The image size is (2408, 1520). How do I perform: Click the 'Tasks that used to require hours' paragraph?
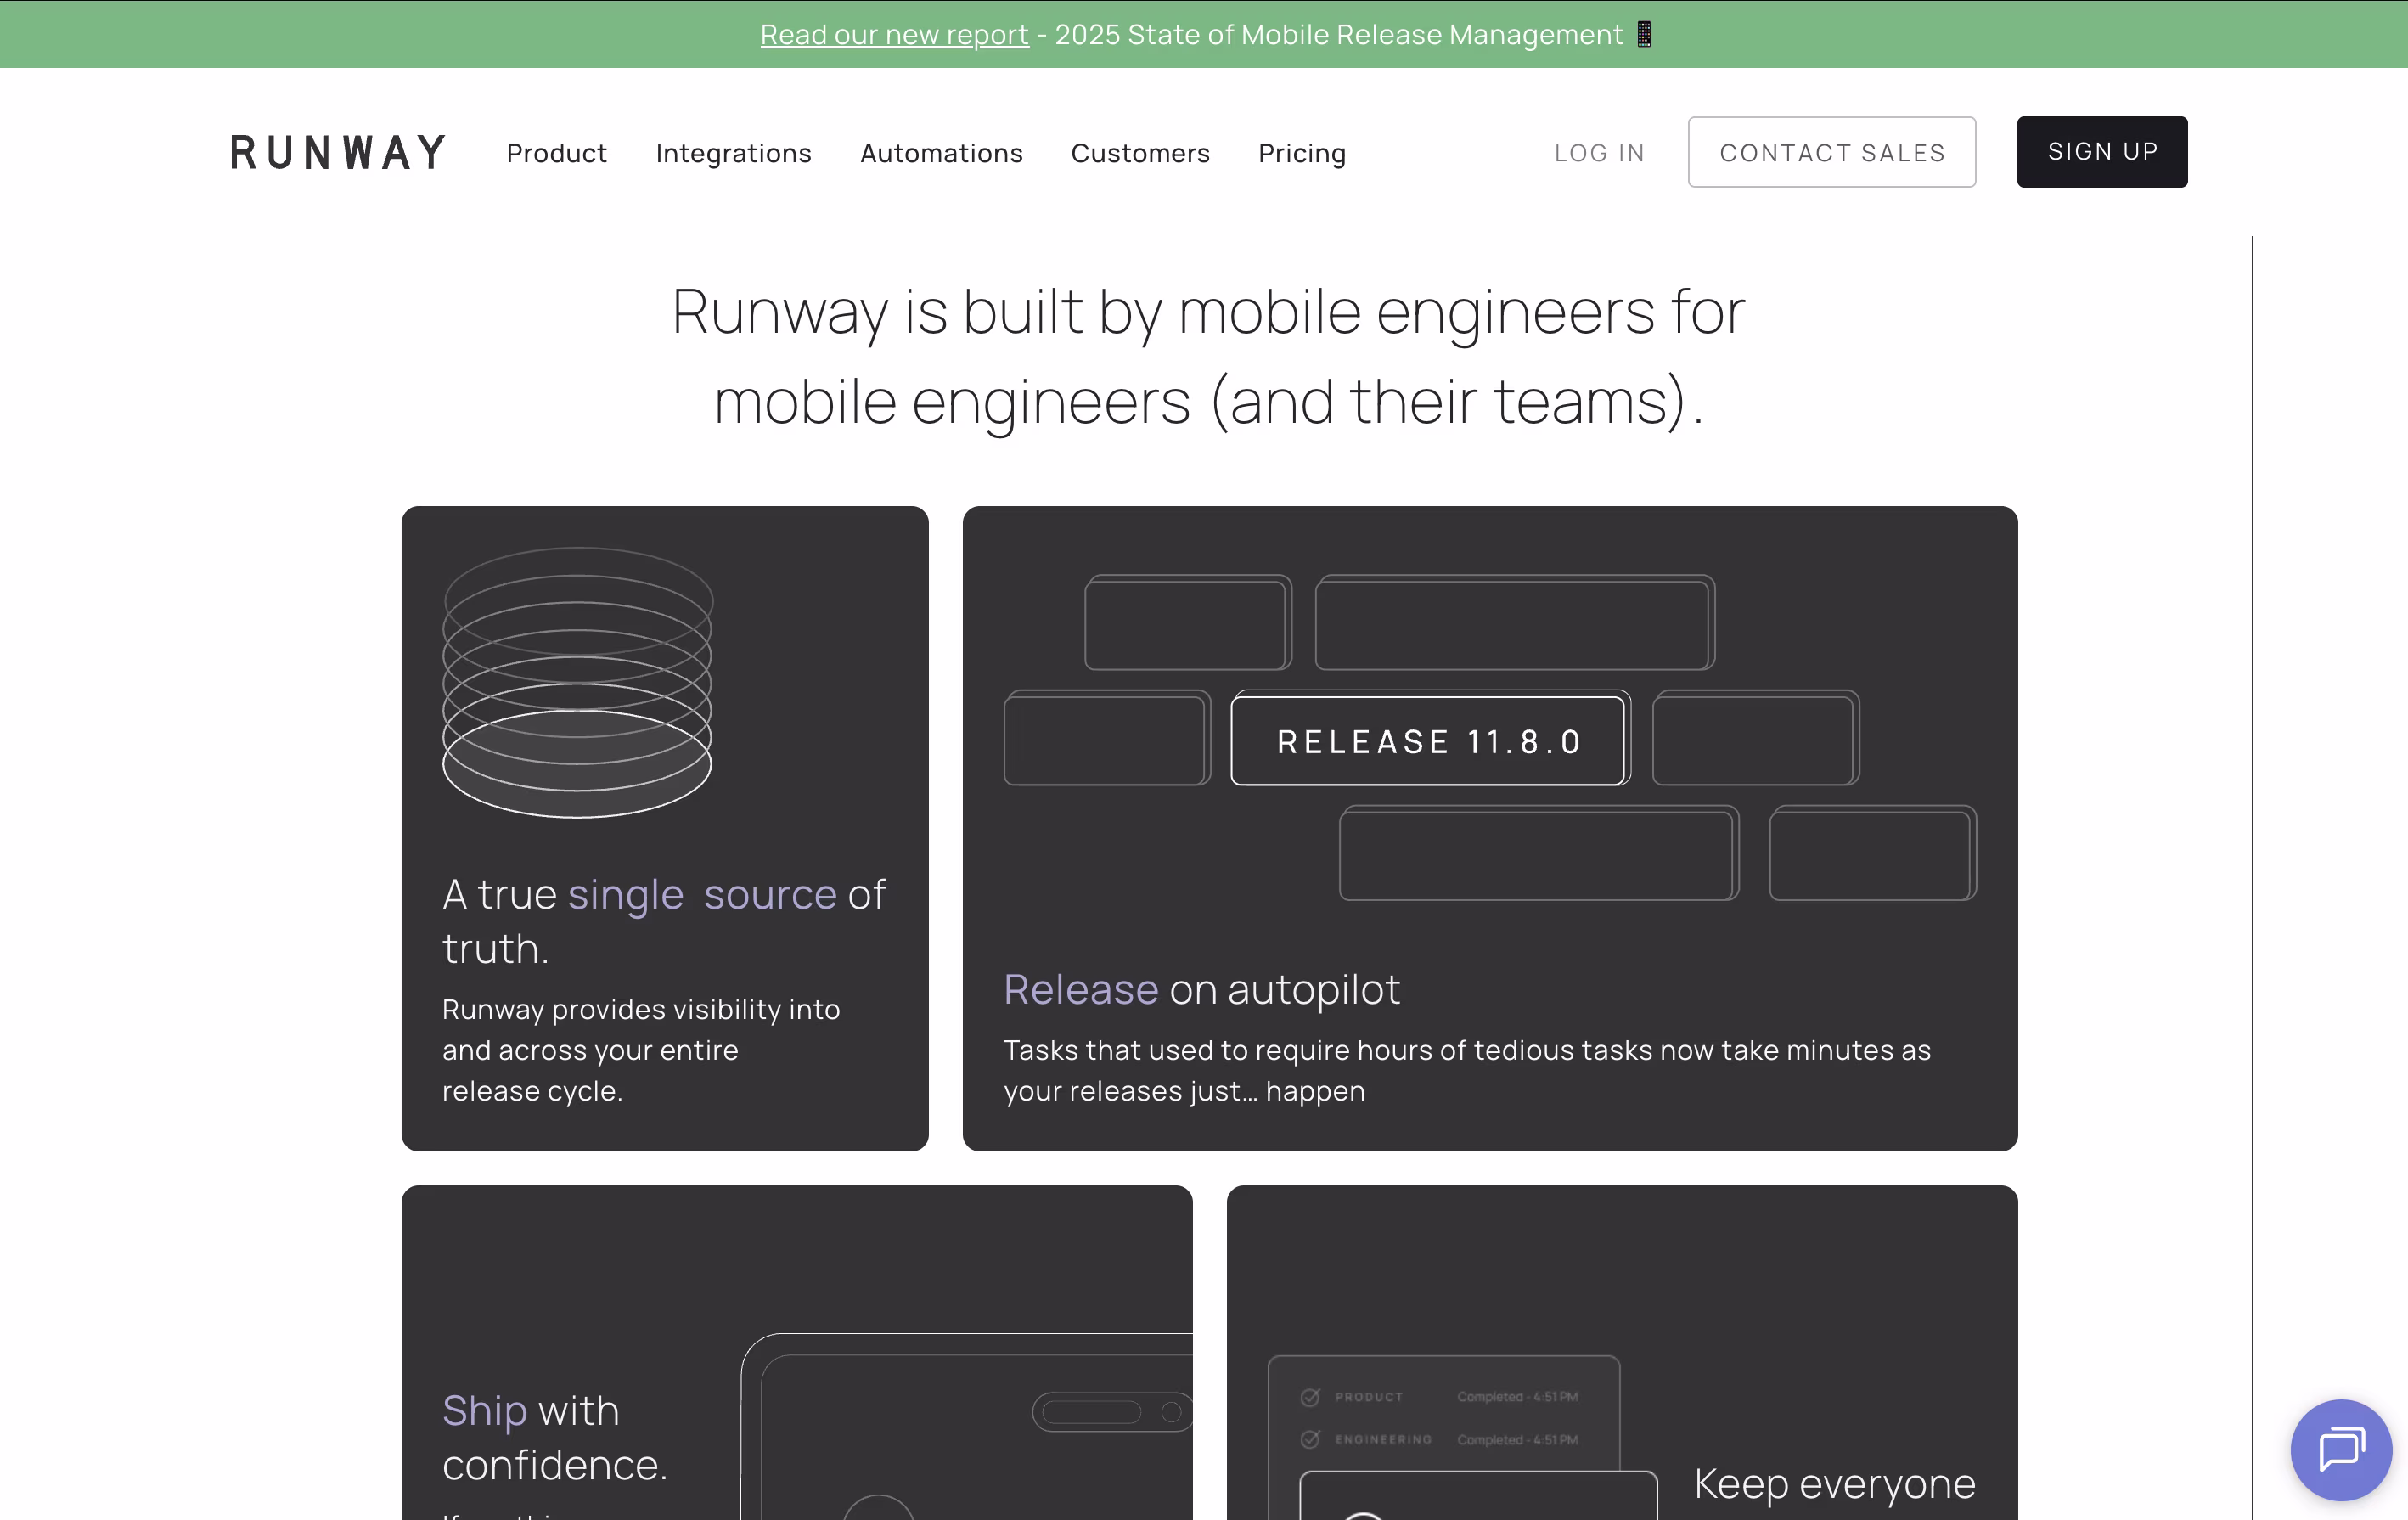coord(1467,1070)
